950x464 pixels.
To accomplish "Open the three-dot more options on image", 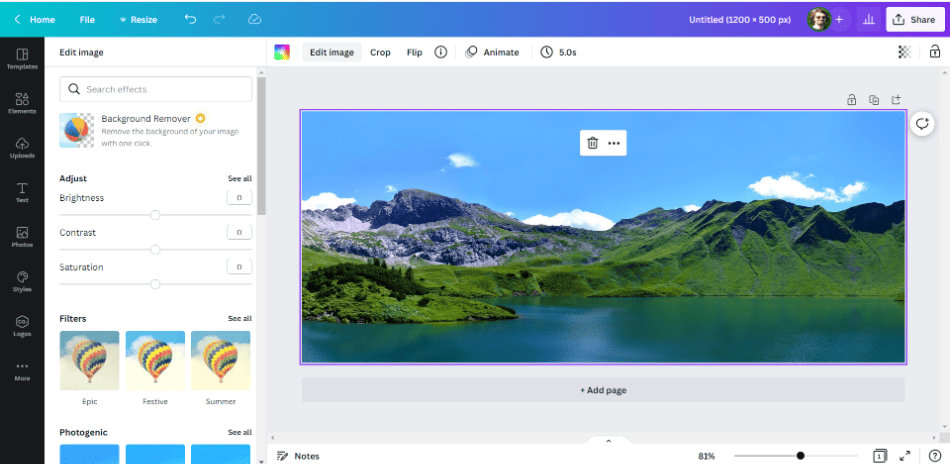I will pos(614,143).
